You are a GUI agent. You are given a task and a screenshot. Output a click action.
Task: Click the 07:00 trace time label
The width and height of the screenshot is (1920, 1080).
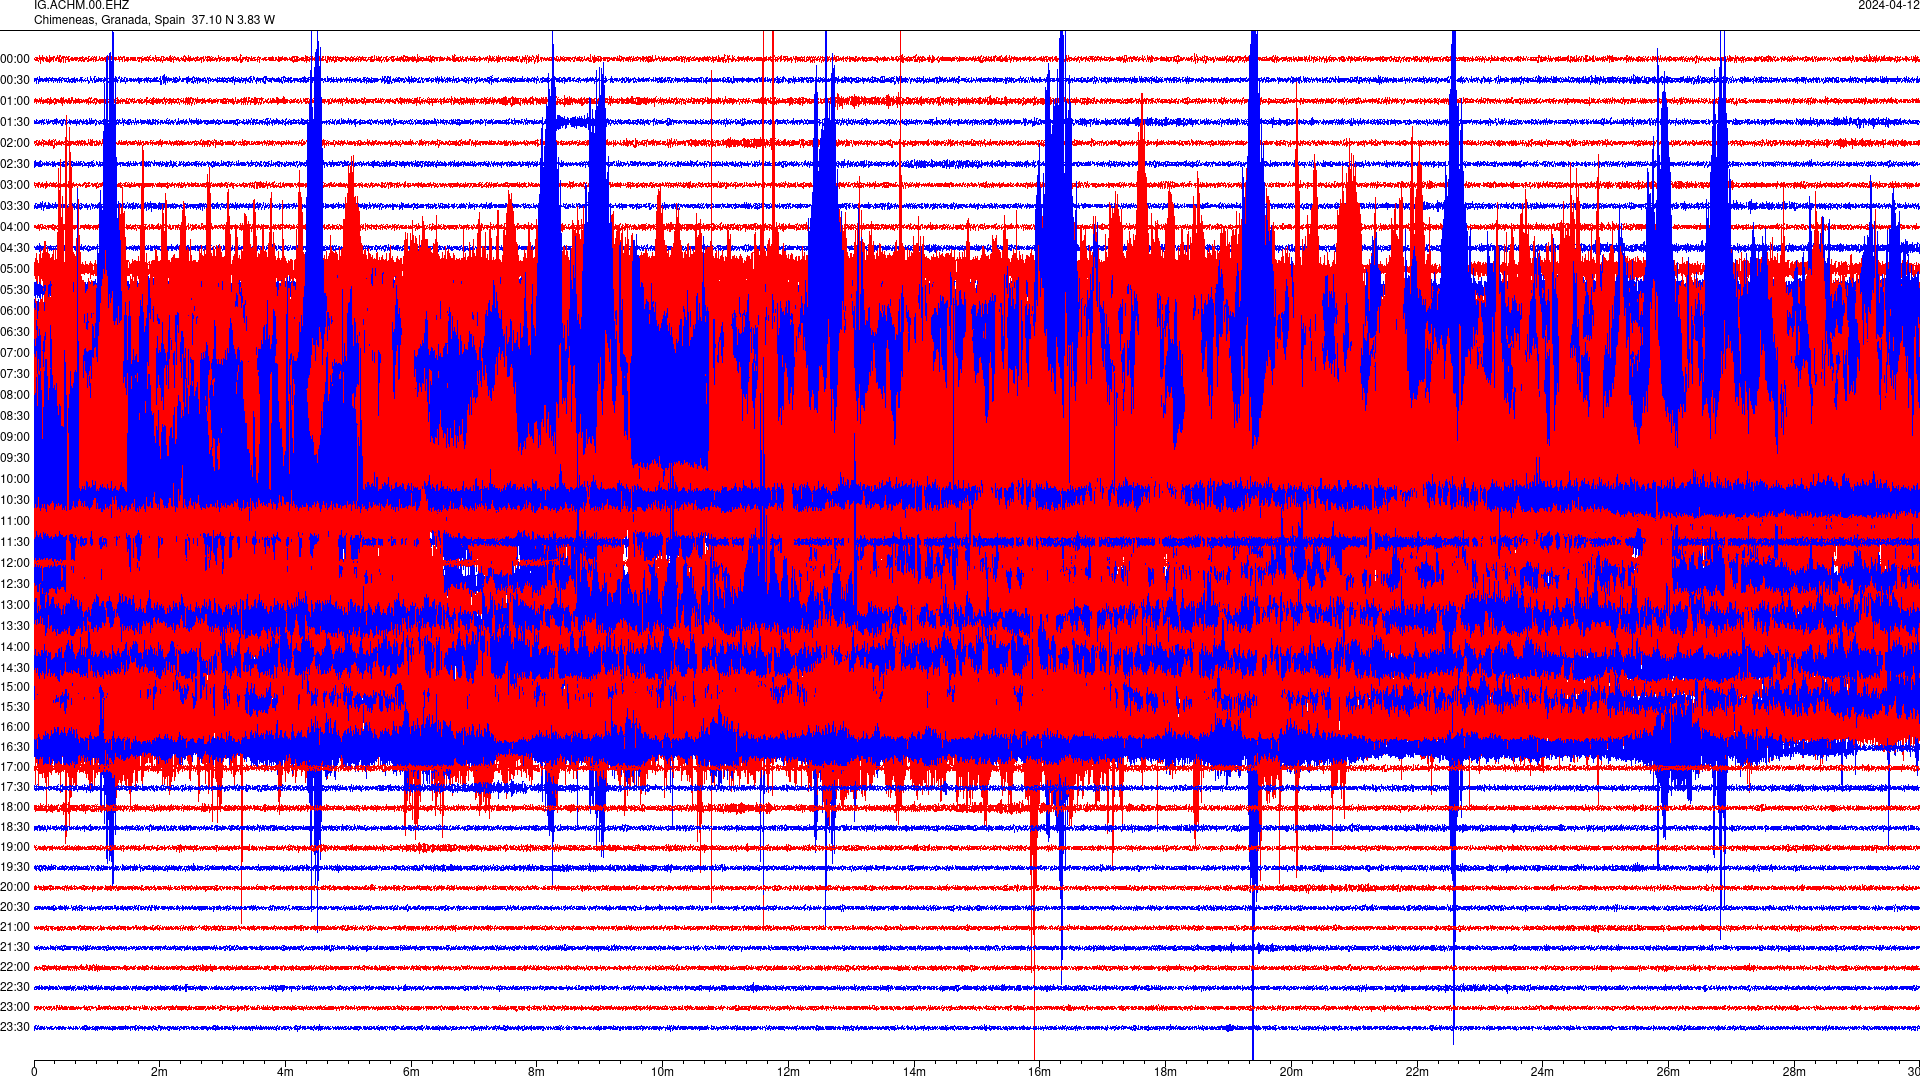click(15, 353)
